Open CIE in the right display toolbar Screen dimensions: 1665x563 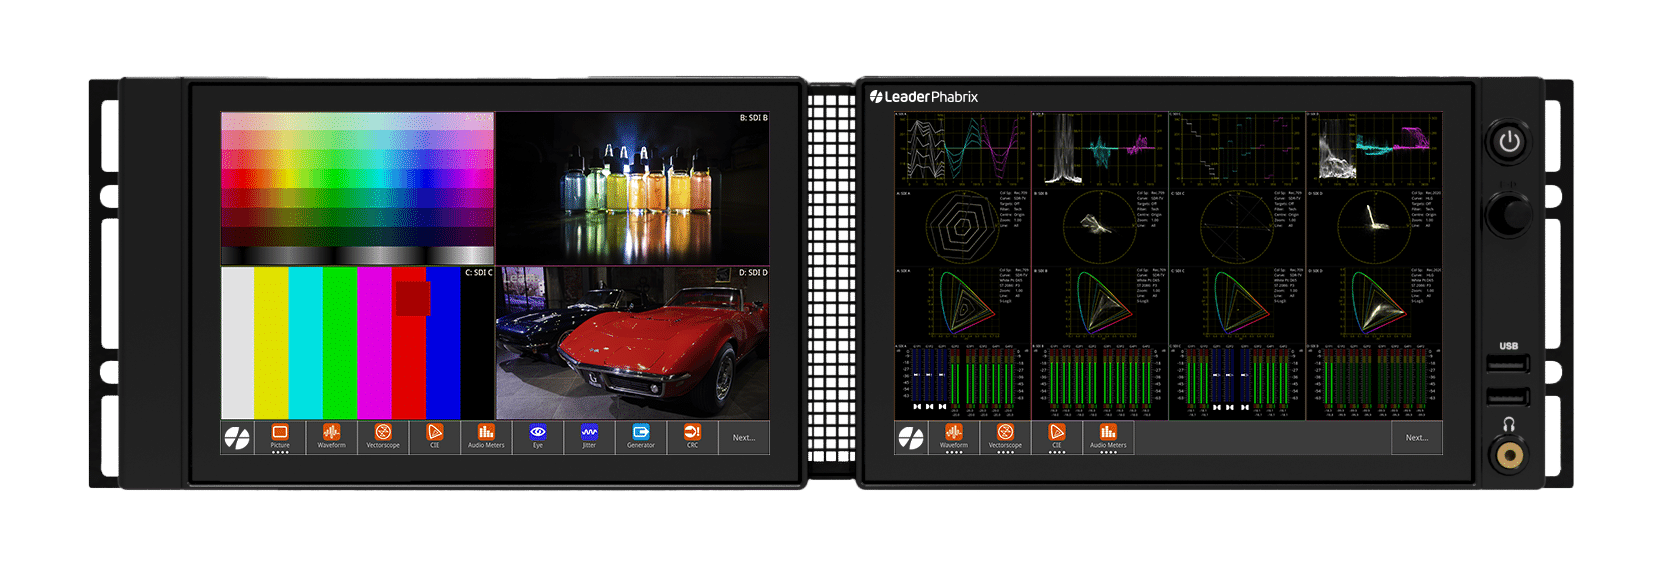coord(1057,437)
